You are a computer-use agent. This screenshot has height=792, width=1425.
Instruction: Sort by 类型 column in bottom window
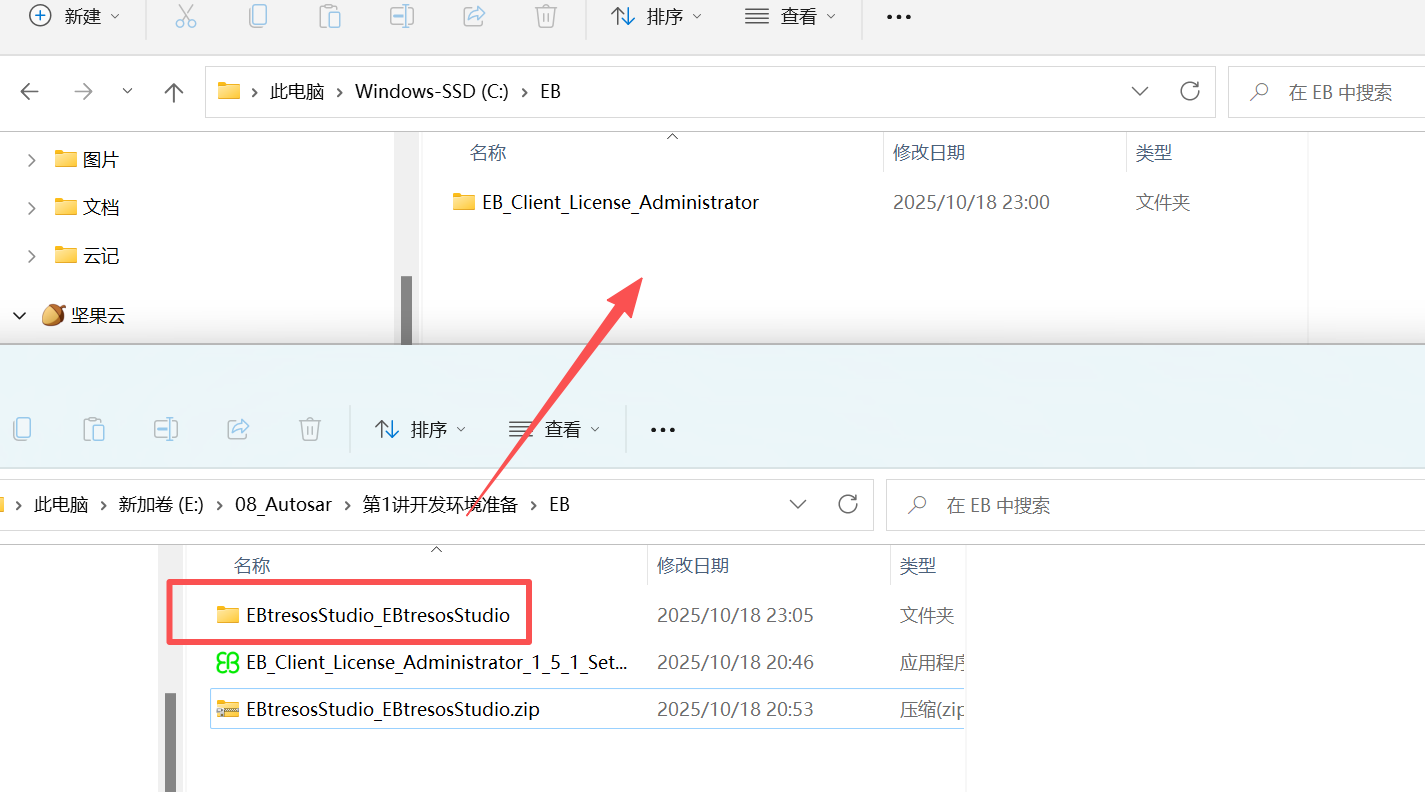point(918,566)
